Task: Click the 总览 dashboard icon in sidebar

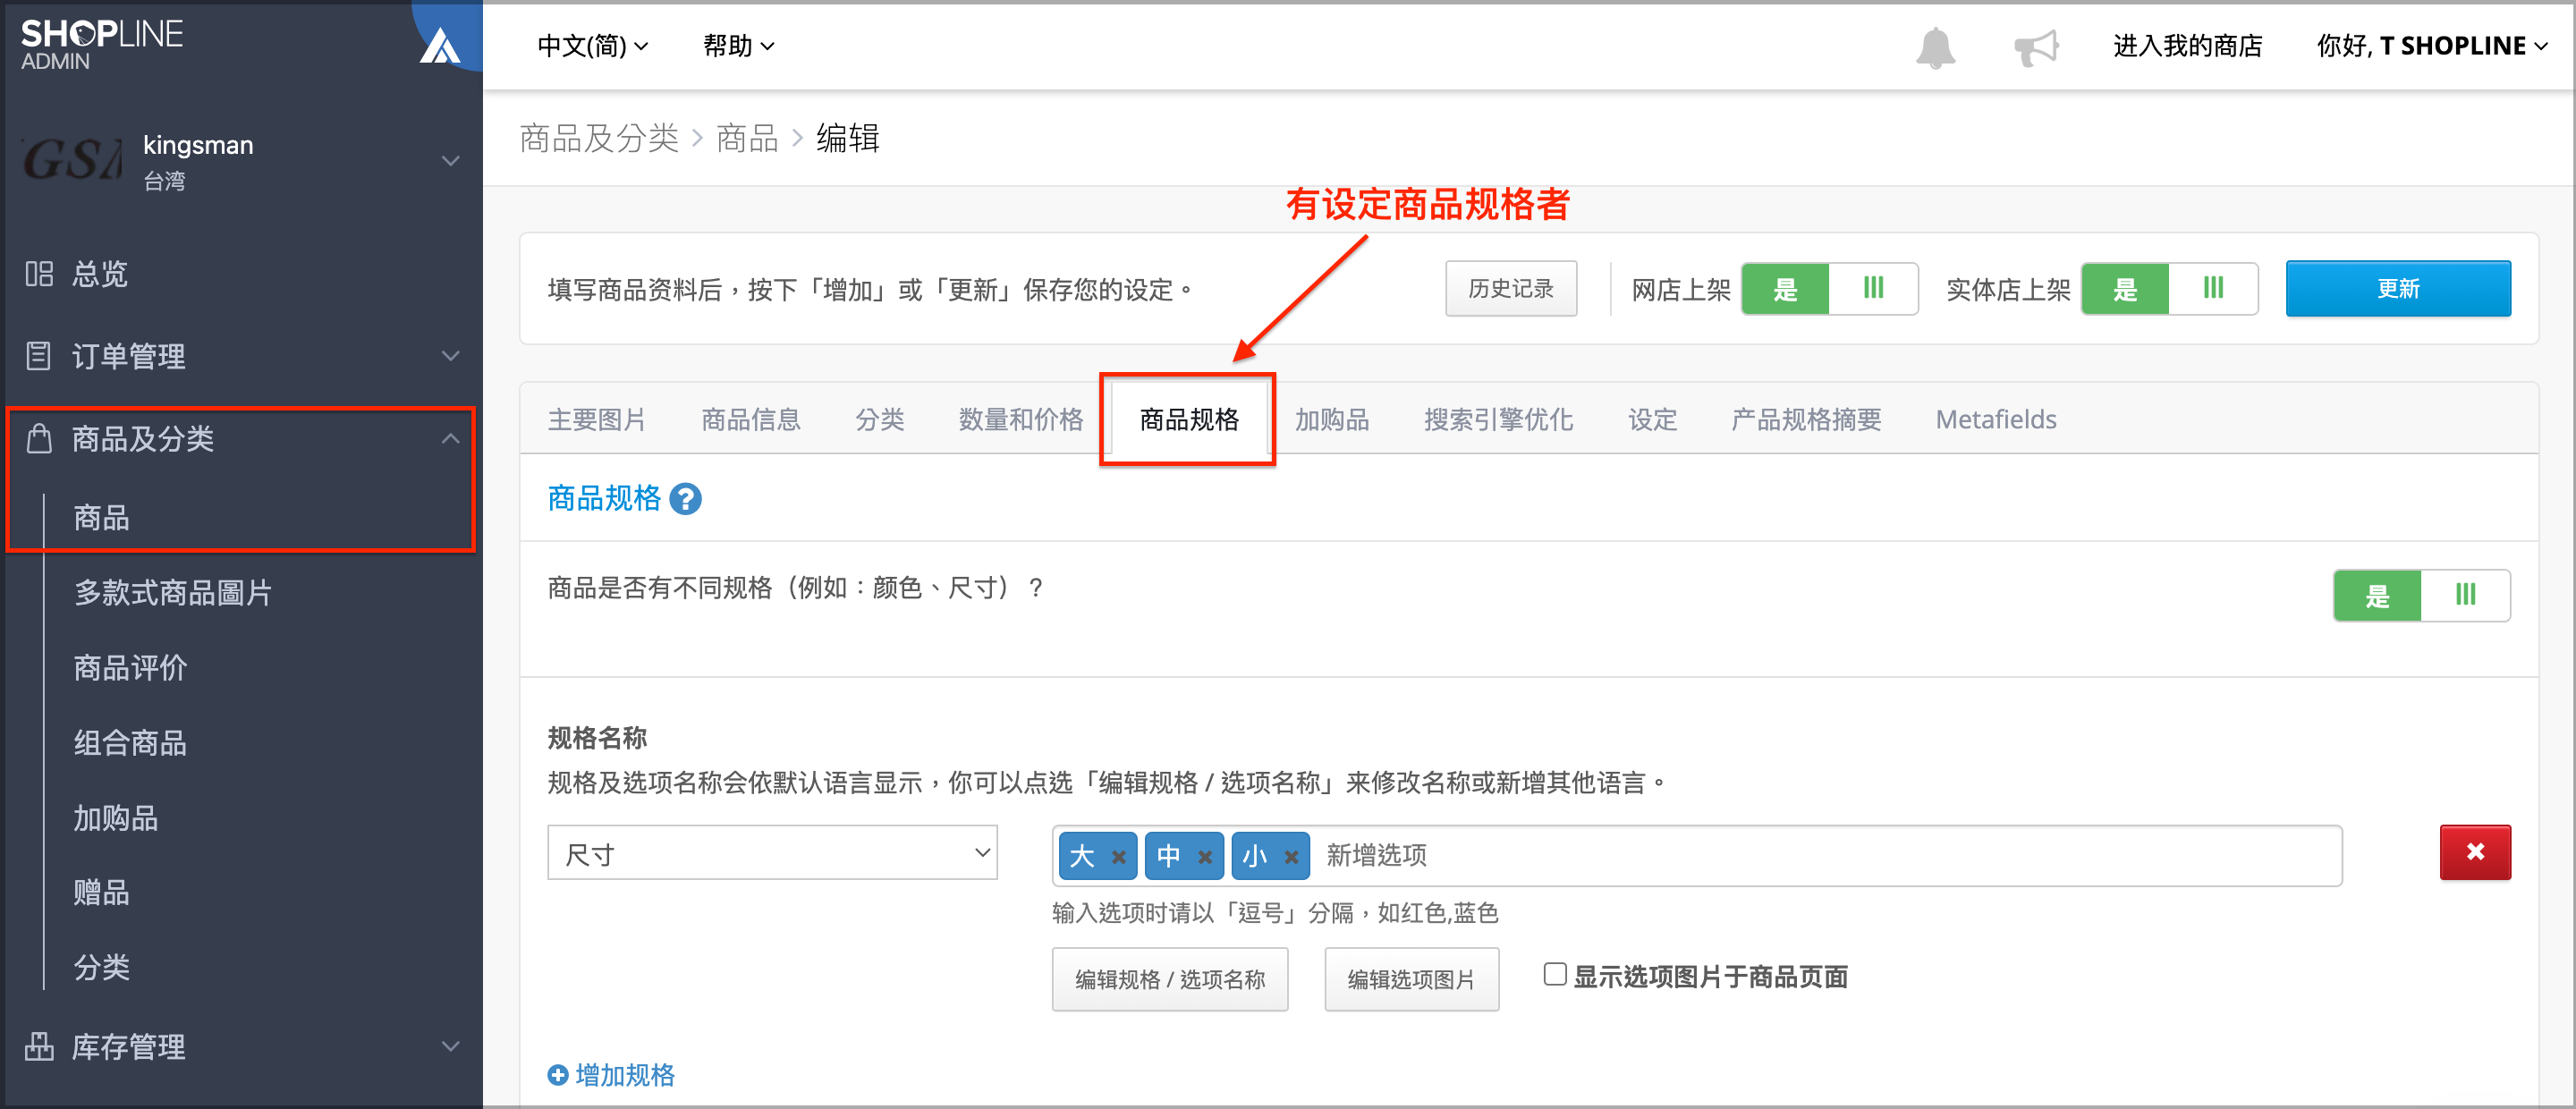Action: 39,273
